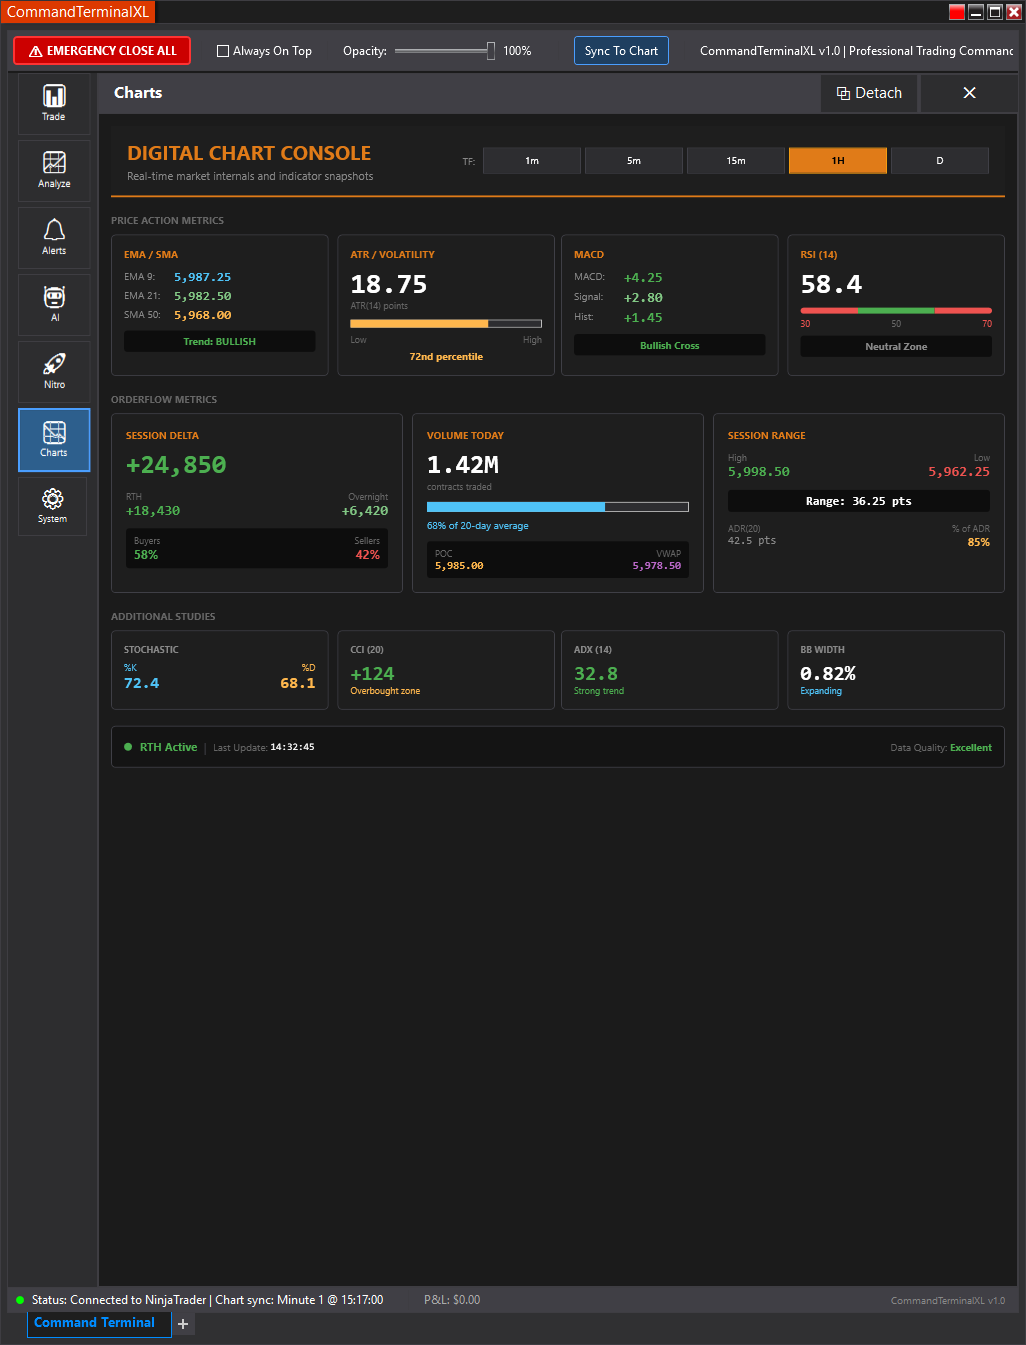This screenshot has width=1026, height=1345.
Task: Select the 15m timeframe
Action: pyautogui.click(x=736, y=161)
